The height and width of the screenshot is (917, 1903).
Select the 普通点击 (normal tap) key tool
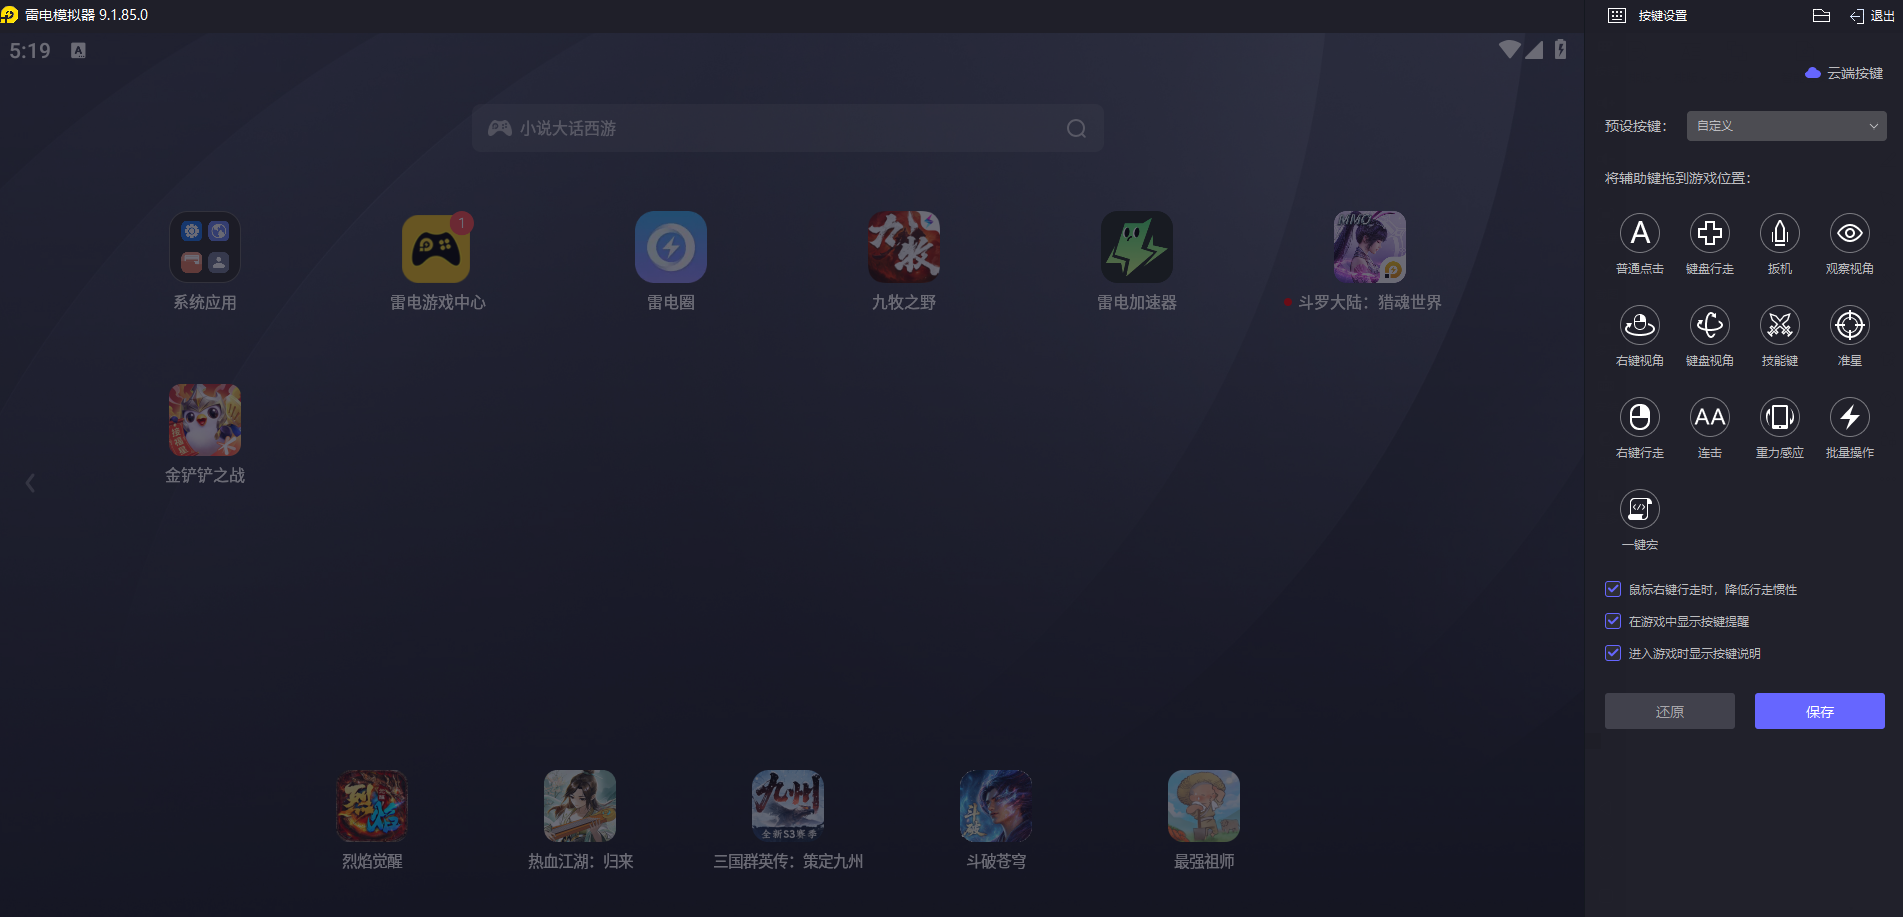point(1640,233)
